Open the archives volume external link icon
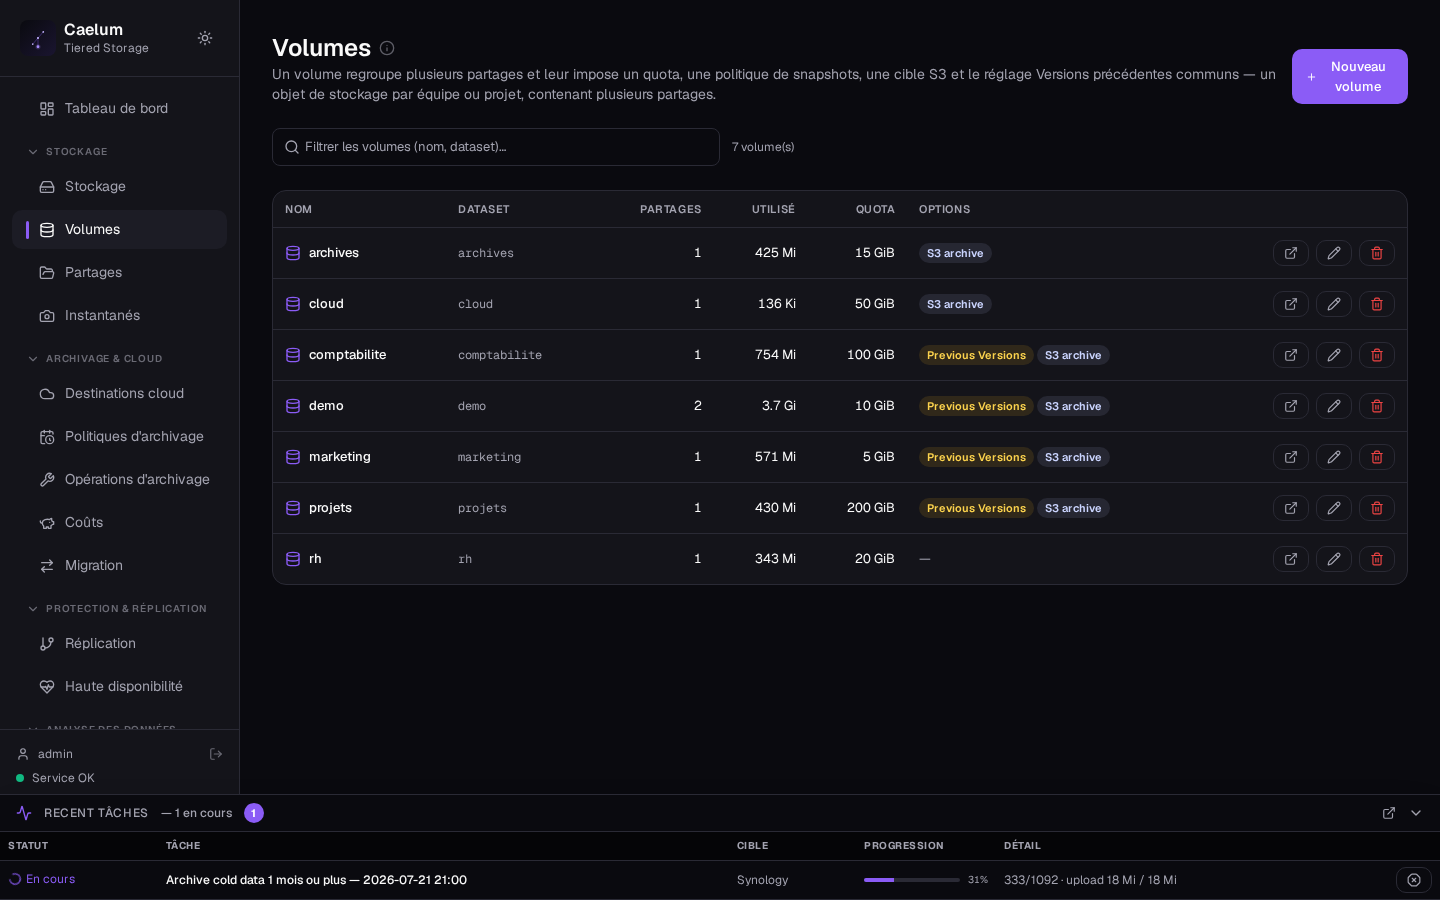Image resolution: width=1440 pixels, height=900 pixels. click(x=1291, y=253)
